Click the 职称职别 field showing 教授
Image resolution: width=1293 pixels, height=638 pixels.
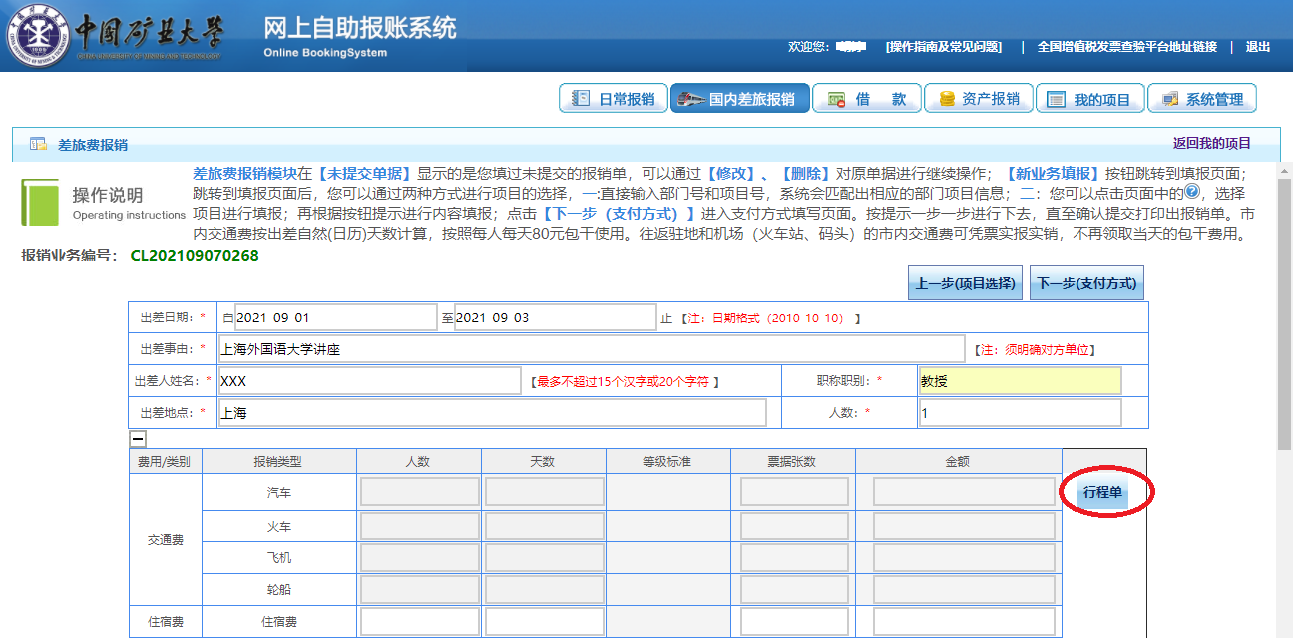pyautogui.click(x=1019, y=381)
